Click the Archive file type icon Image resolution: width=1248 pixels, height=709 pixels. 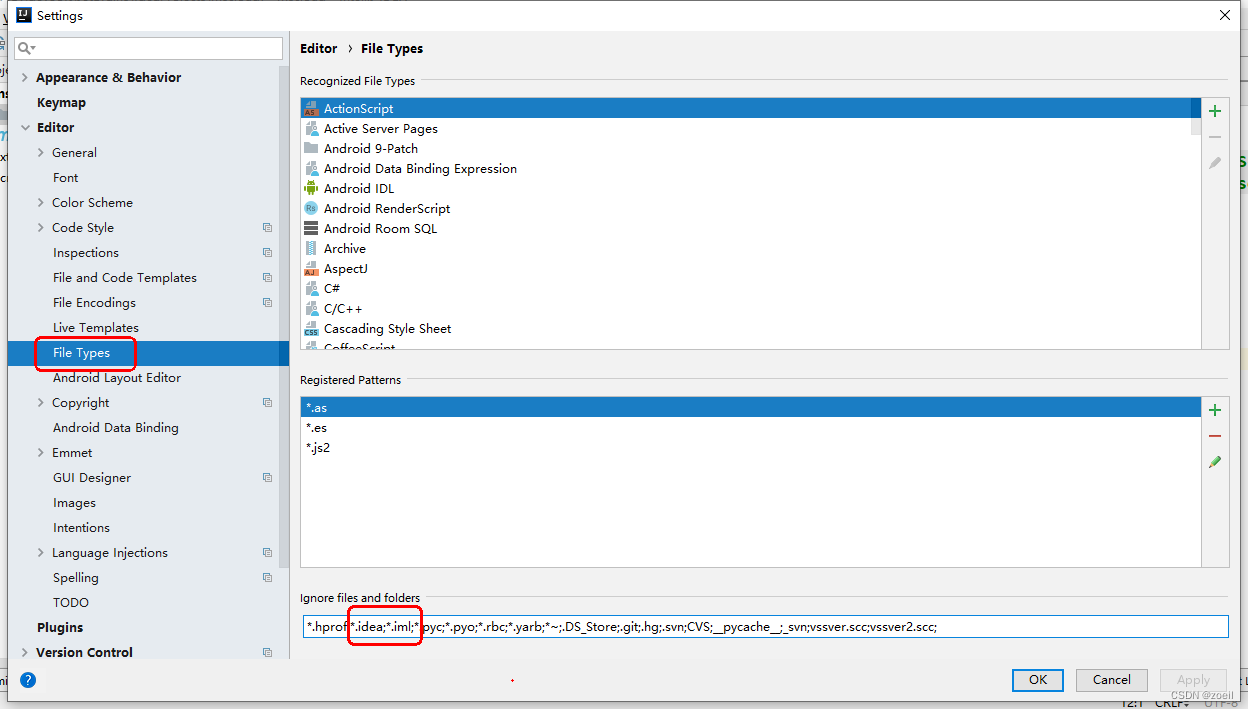pos(311,248)
